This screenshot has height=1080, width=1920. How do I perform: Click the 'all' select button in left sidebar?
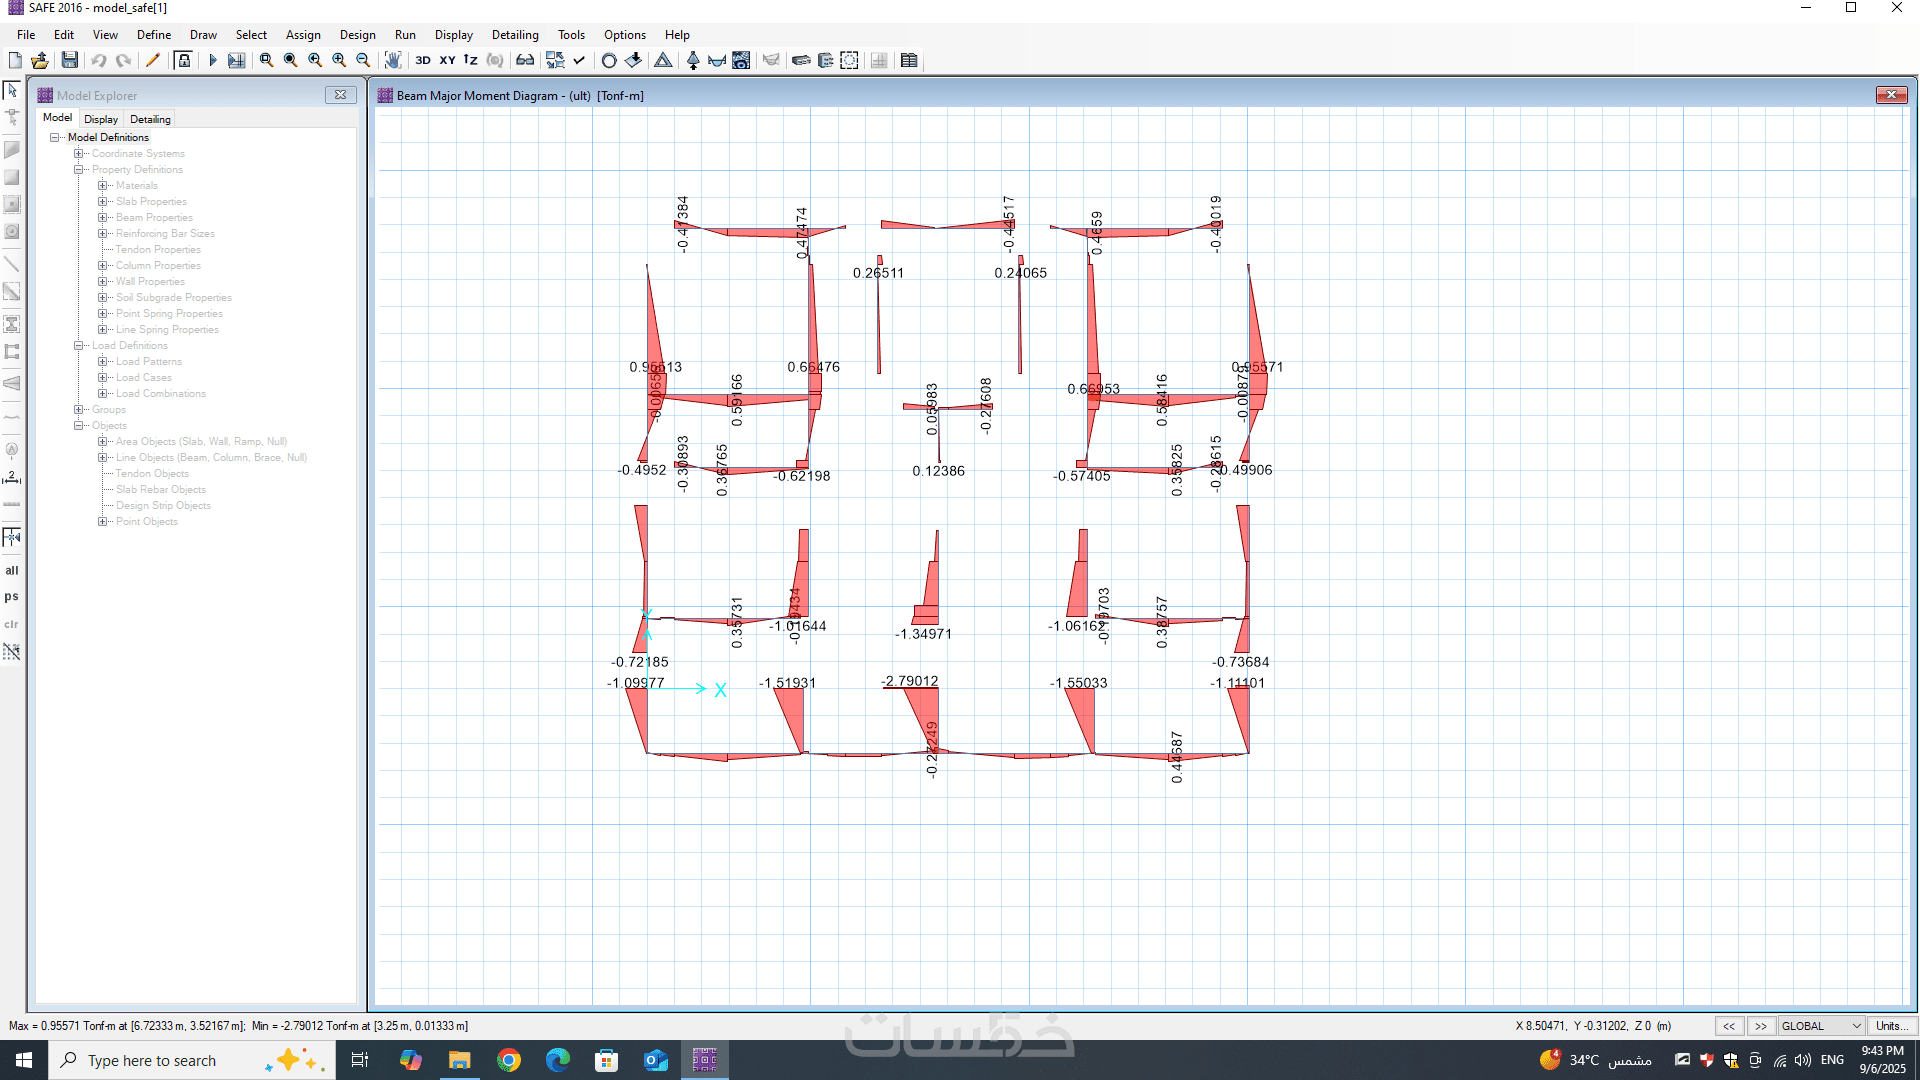pyautogui.click(x=12, y=570)
